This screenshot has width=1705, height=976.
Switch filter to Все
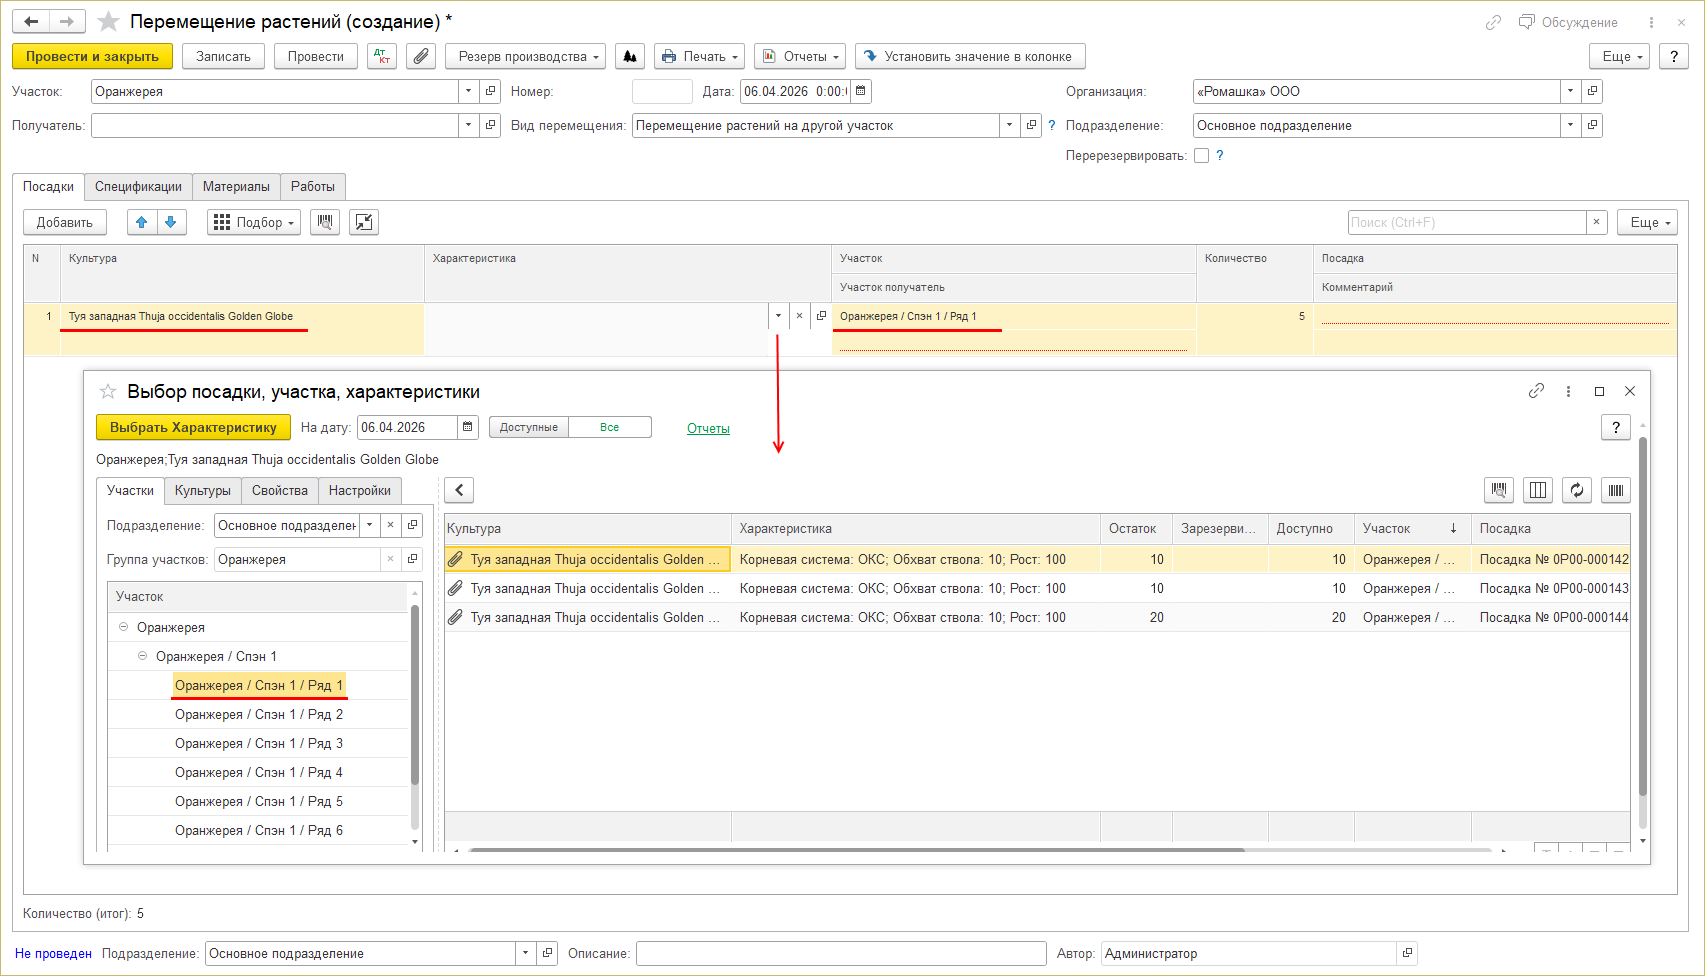[609, 427]
